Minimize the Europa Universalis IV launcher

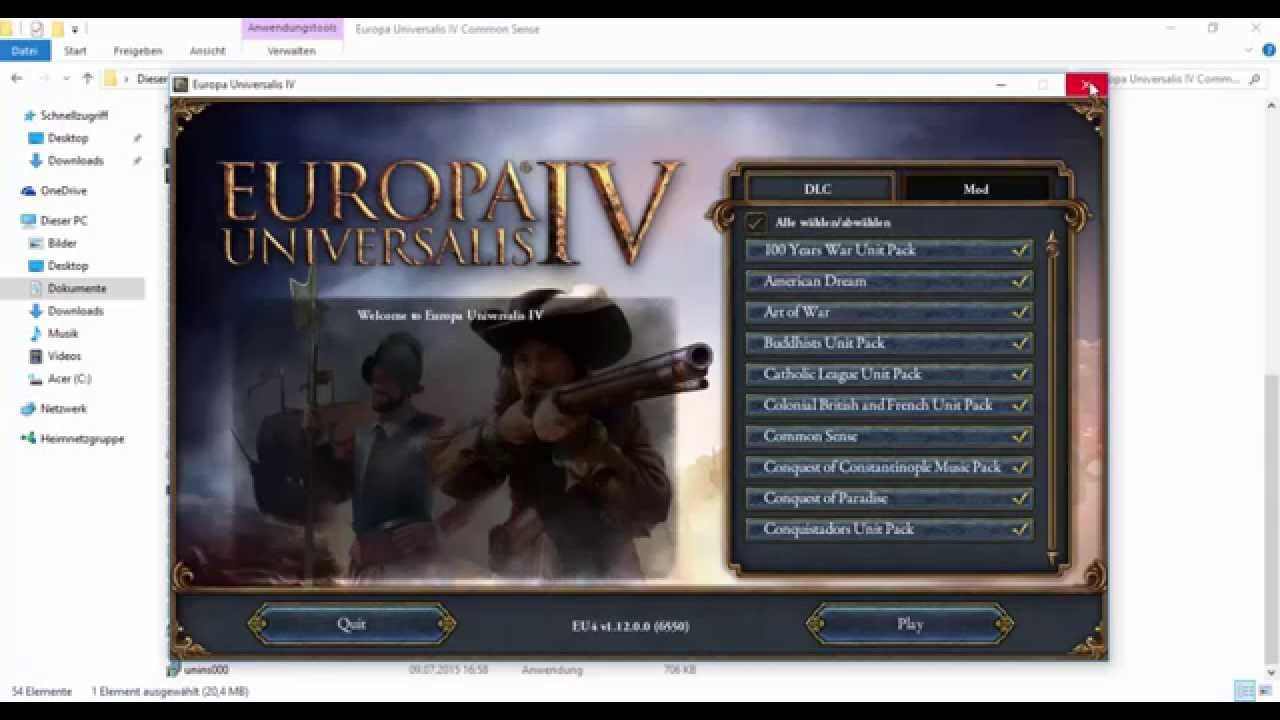(x=1001, y=85)
